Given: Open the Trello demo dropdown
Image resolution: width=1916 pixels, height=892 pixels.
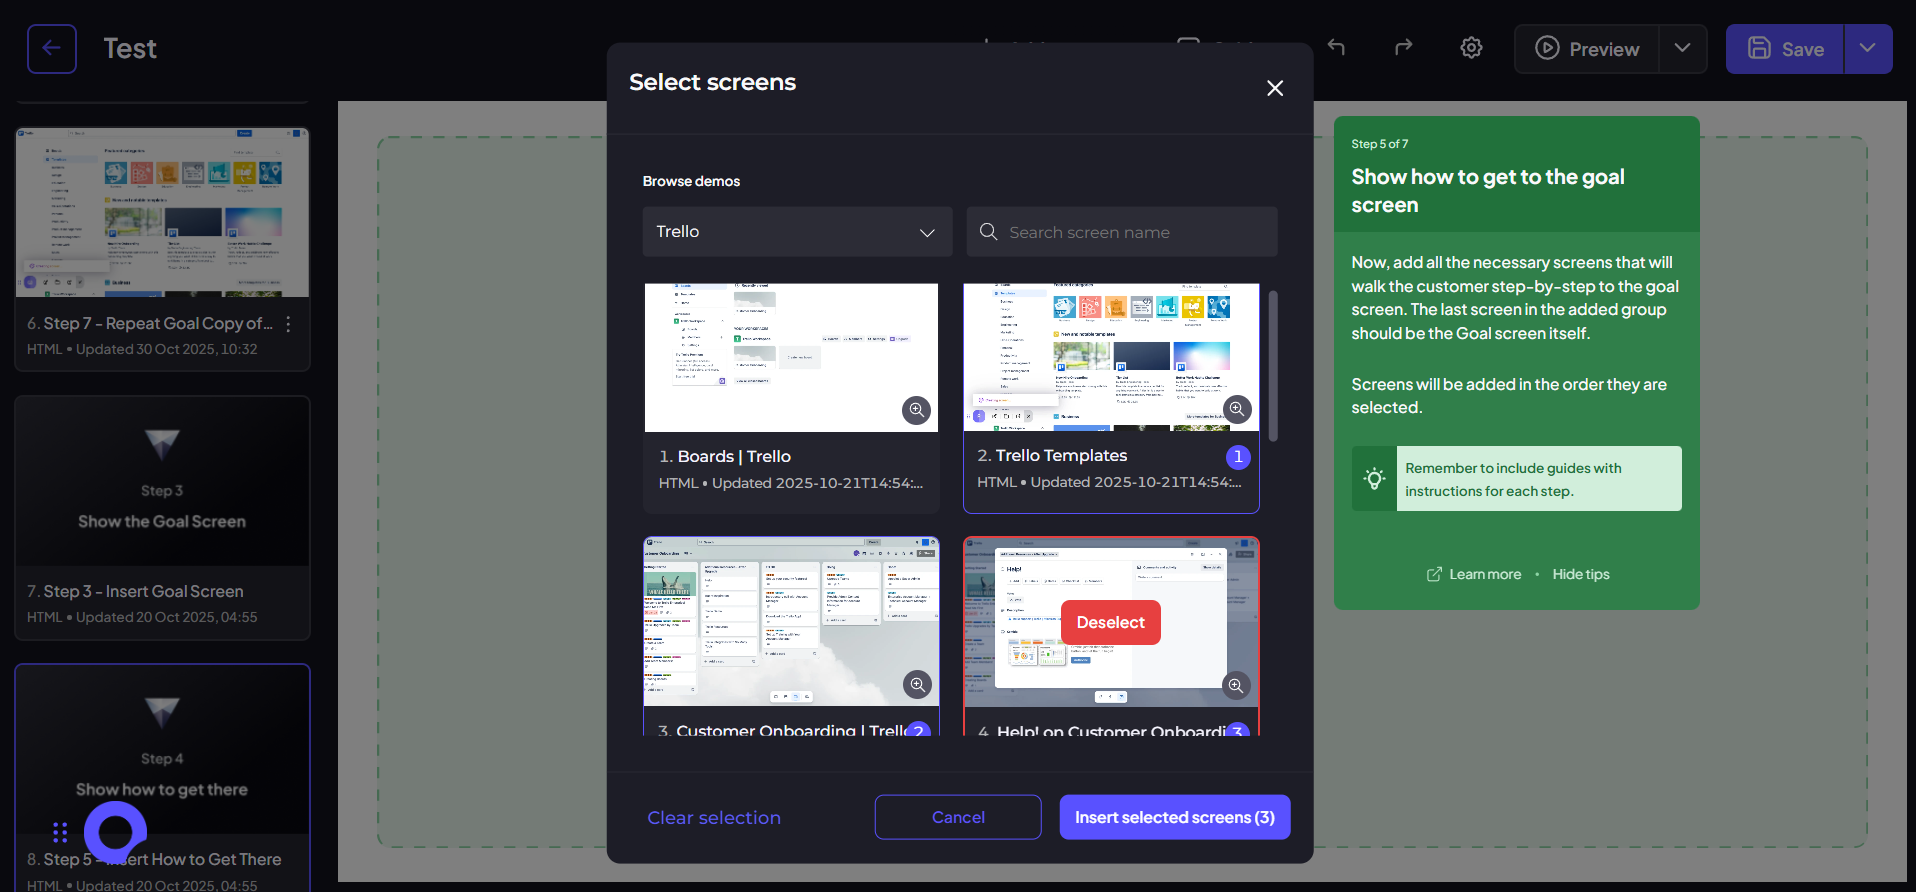Looking at the screenshot, I should [797, 232].
